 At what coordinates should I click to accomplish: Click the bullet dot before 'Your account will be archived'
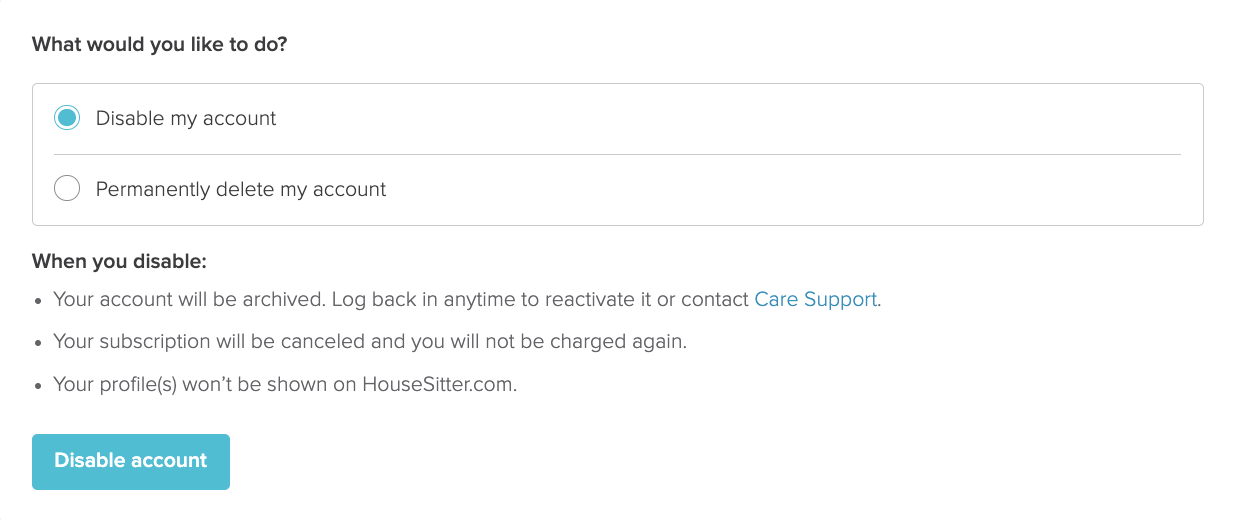click(38, 300)
